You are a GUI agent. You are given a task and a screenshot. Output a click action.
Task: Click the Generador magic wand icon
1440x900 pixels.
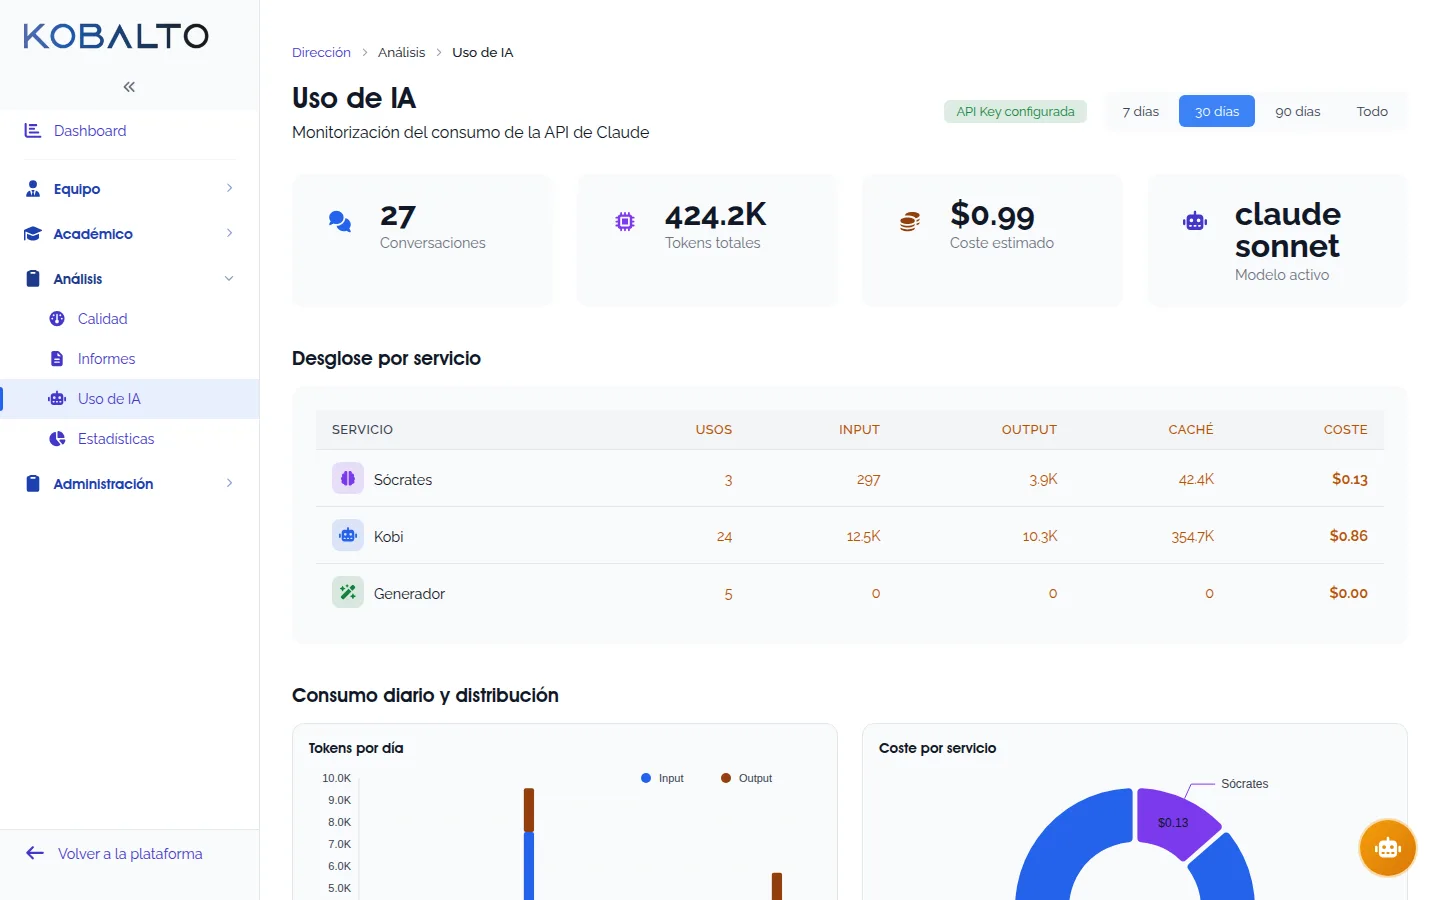click(348, 593)
